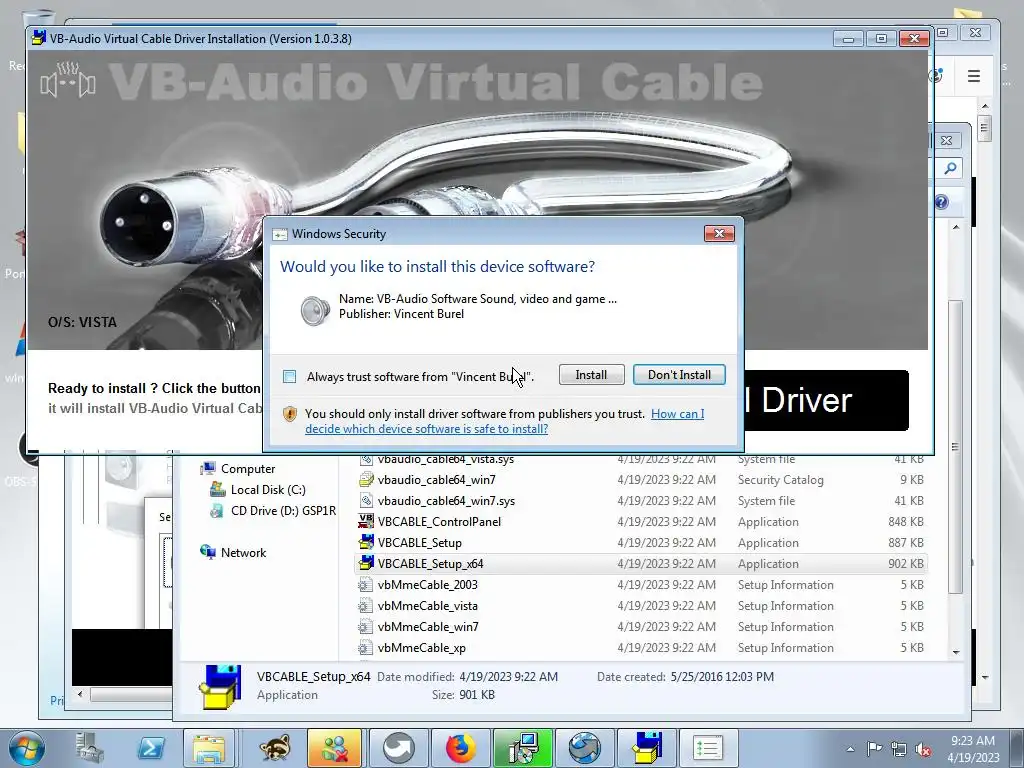Launch PowerShell from the taskbar
This screenshot has width=1024, height=768.
pos(151,748)
